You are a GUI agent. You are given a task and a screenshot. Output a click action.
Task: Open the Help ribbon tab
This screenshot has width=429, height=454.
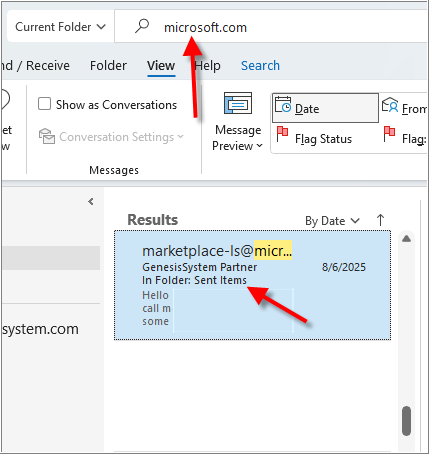pos(207,65)
